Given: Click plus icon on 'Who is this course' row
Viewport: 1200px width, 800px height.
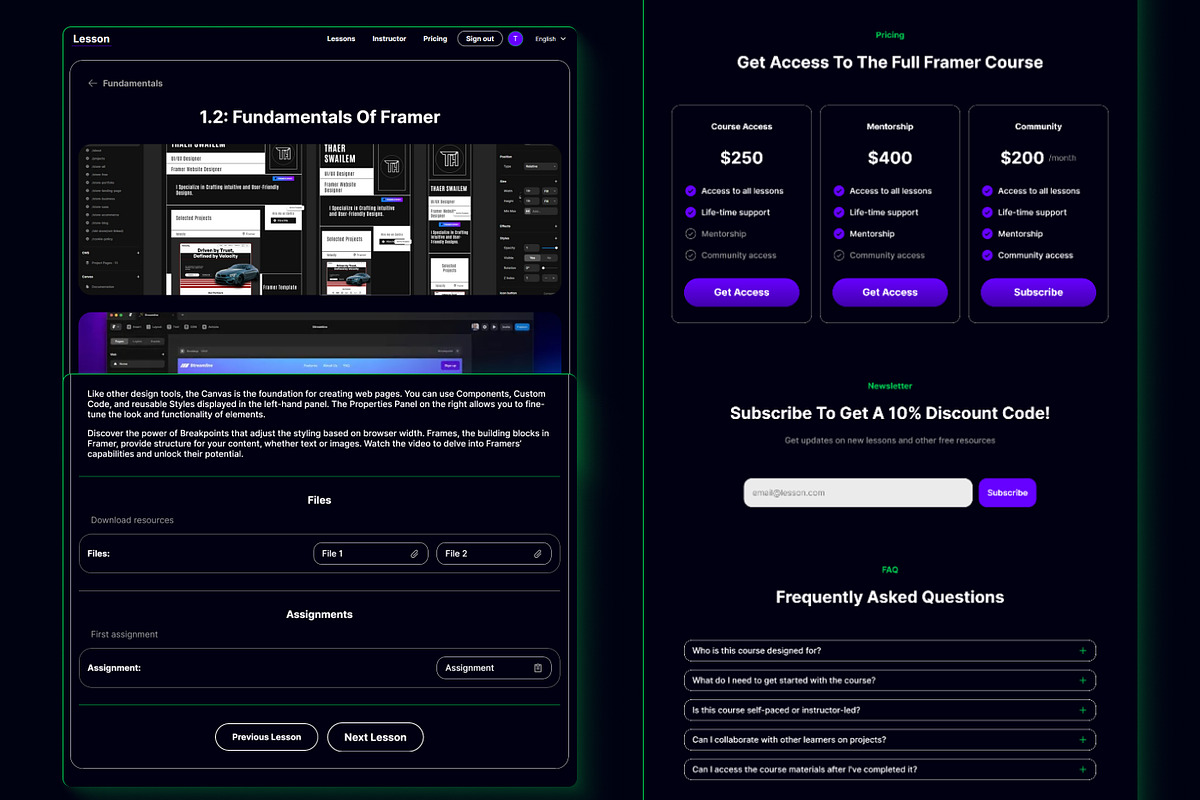Looking at the screenshot, I should click(1083, 651).
